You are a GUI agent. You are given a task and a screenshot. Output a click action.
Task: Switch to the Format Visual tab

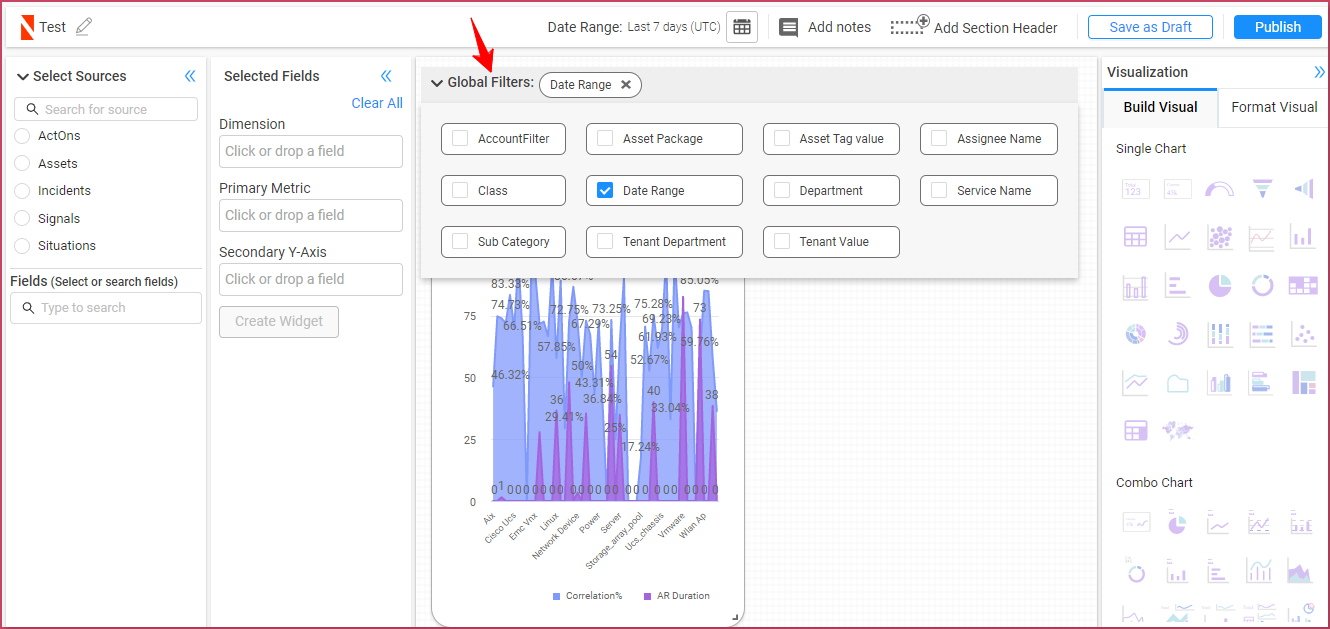(x=1274, y=107)
